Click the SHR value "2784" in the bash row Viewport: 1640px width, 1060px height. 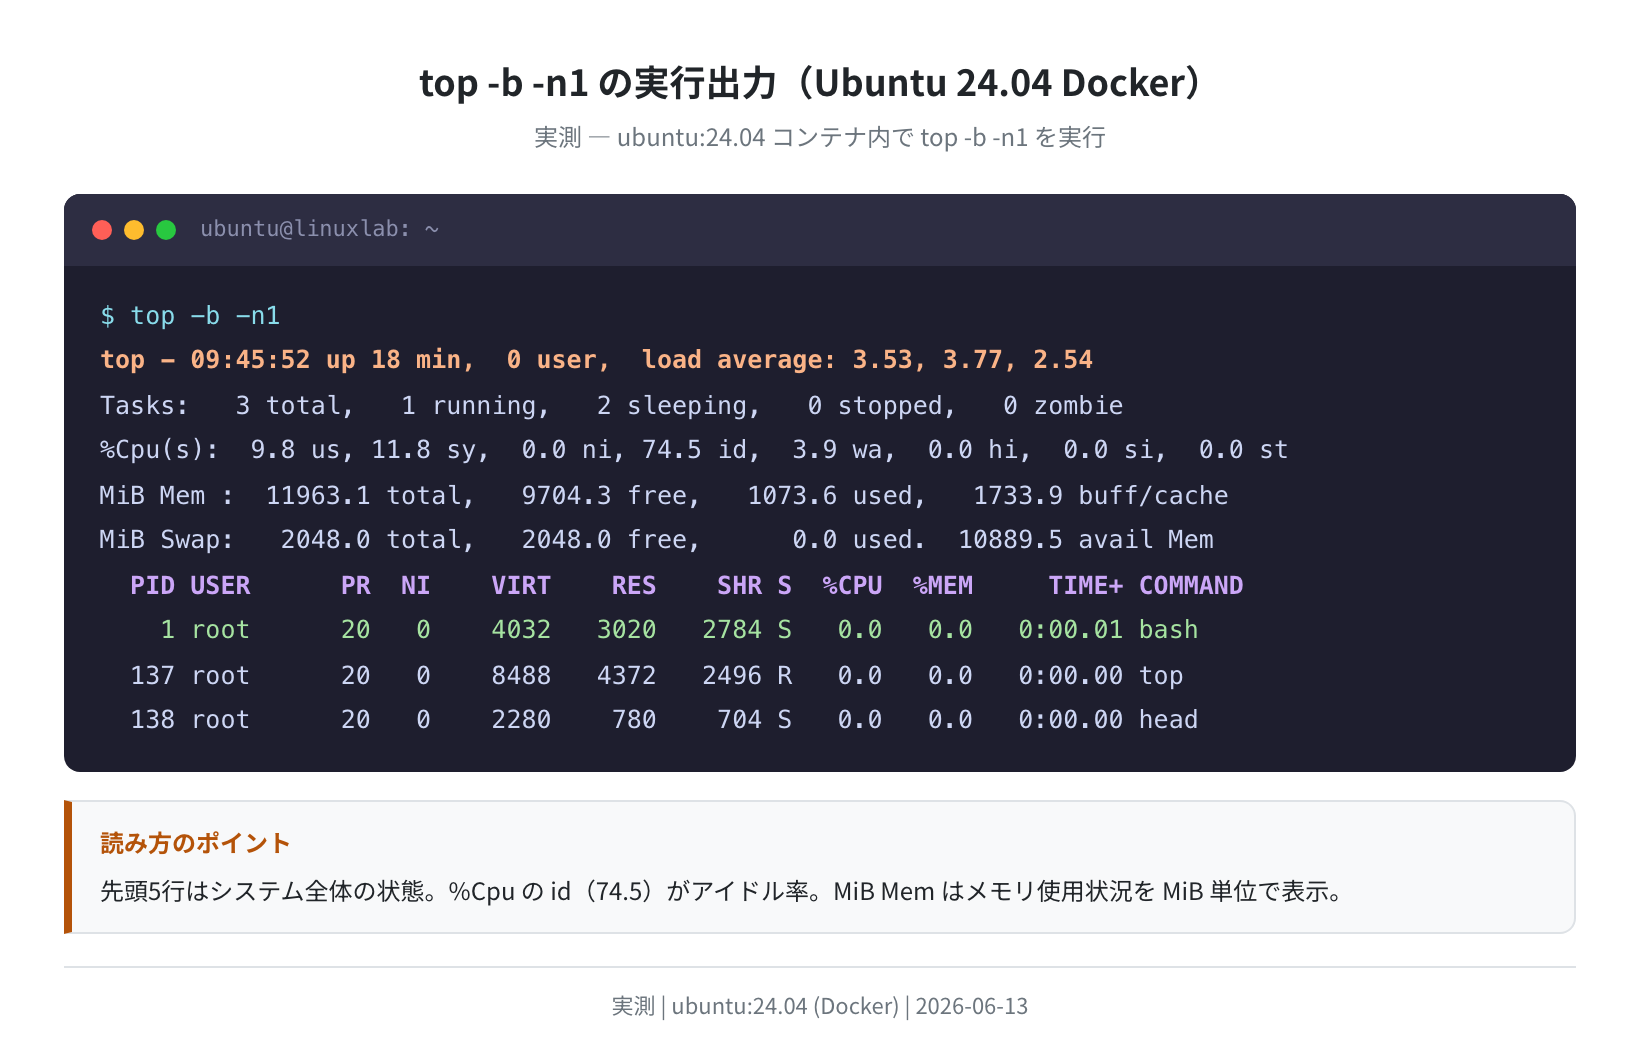[x=732, y=630]
